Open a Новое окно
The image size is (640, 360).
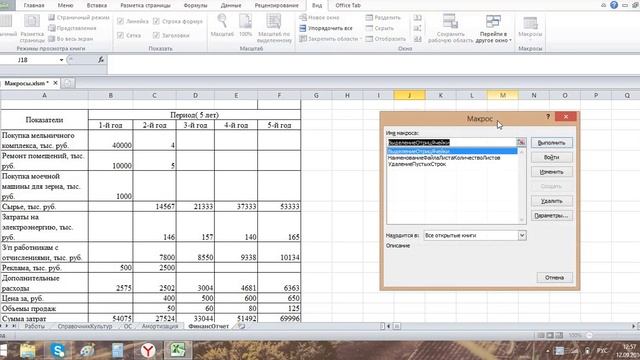(319, 18)
